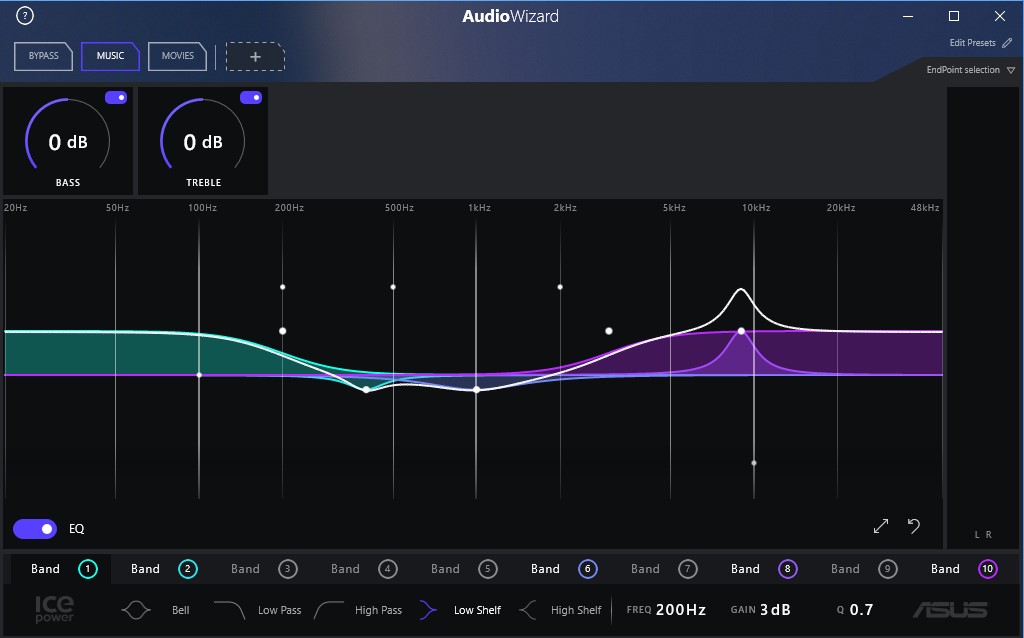Click the Low Pass filter label
The image size is (1024, 638).
pos(280,610)
